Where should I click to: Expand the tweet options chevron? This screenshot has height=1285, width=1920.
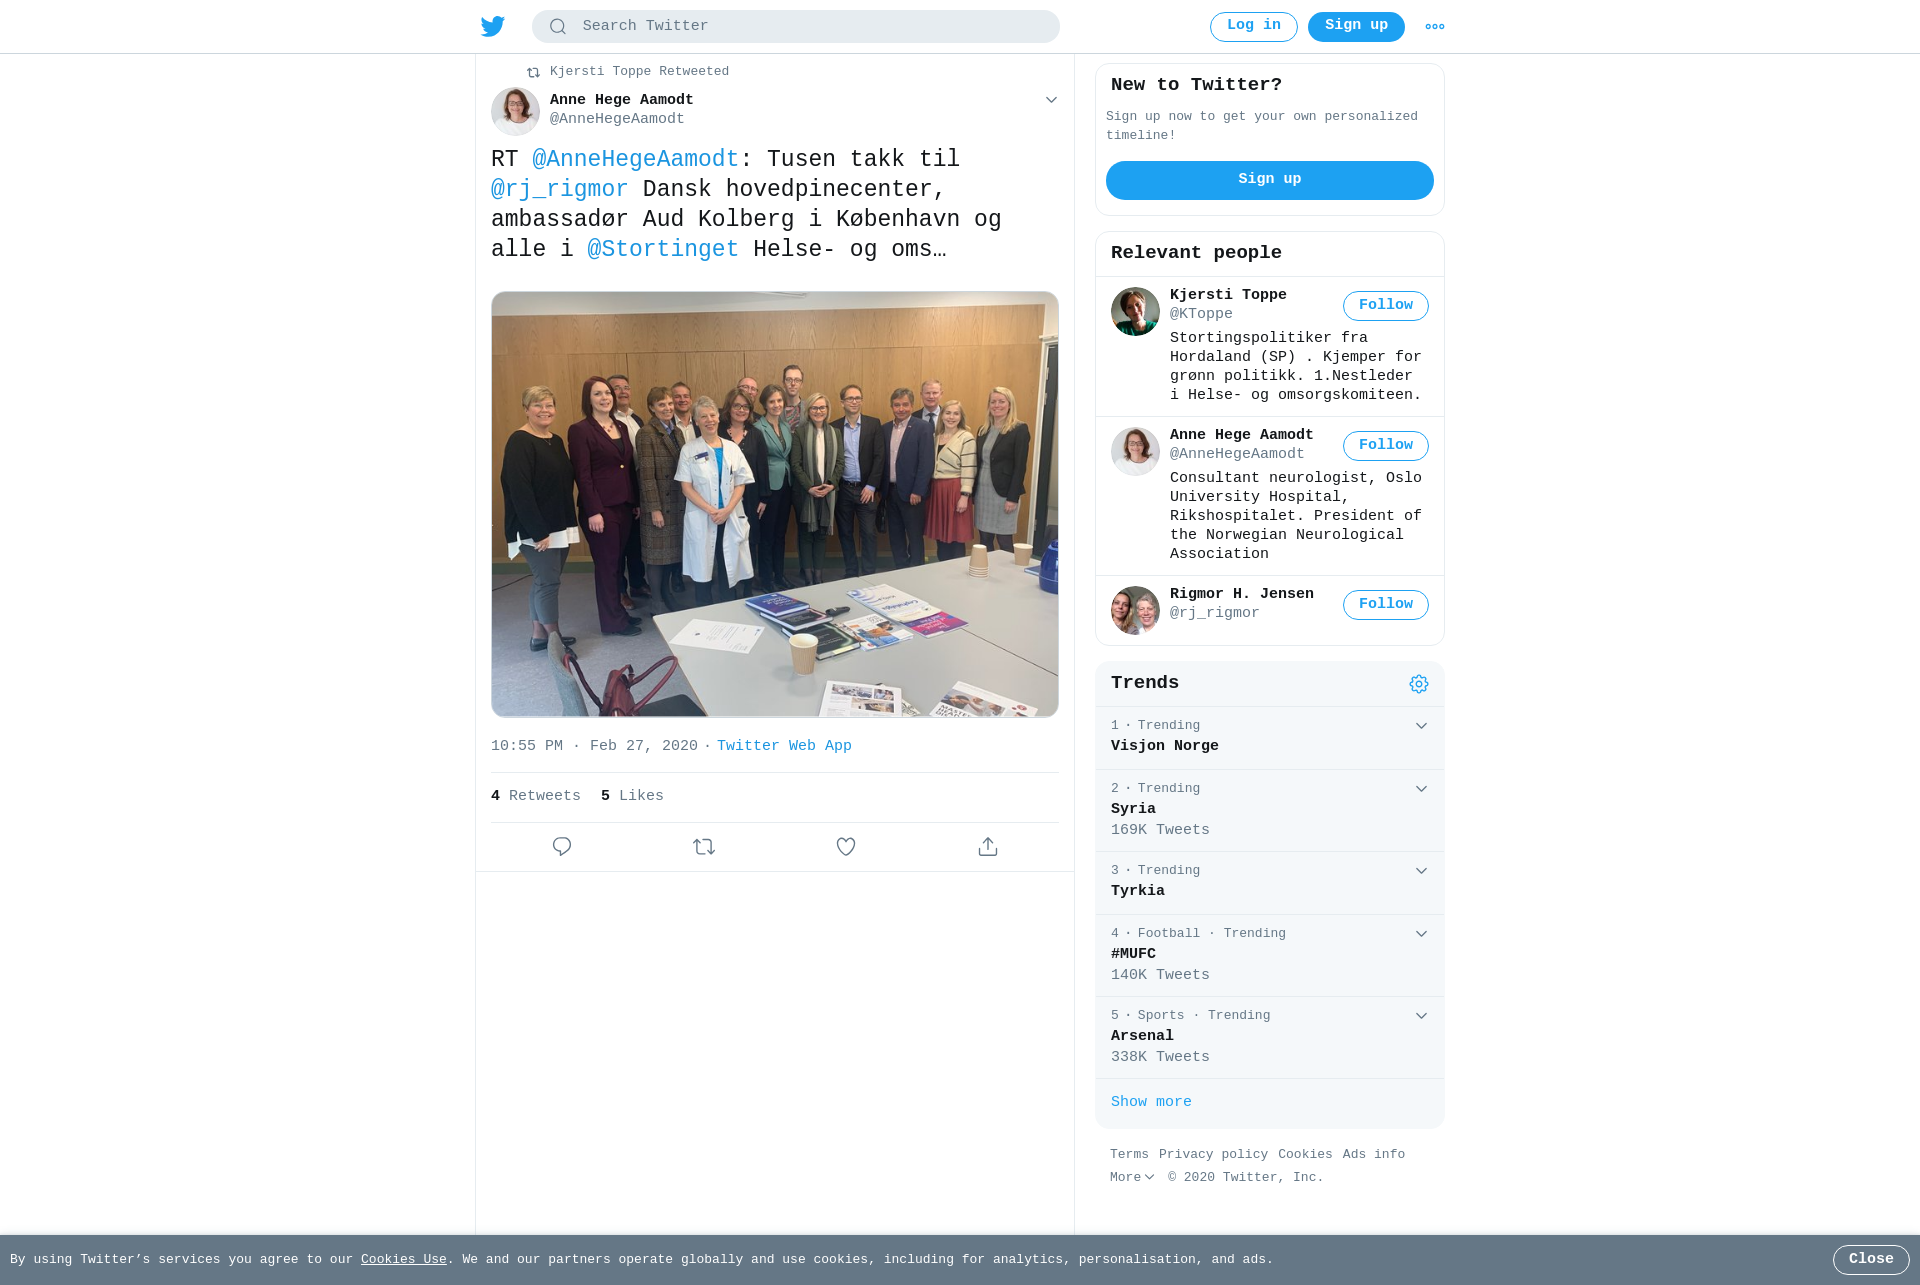point(1051,100)
